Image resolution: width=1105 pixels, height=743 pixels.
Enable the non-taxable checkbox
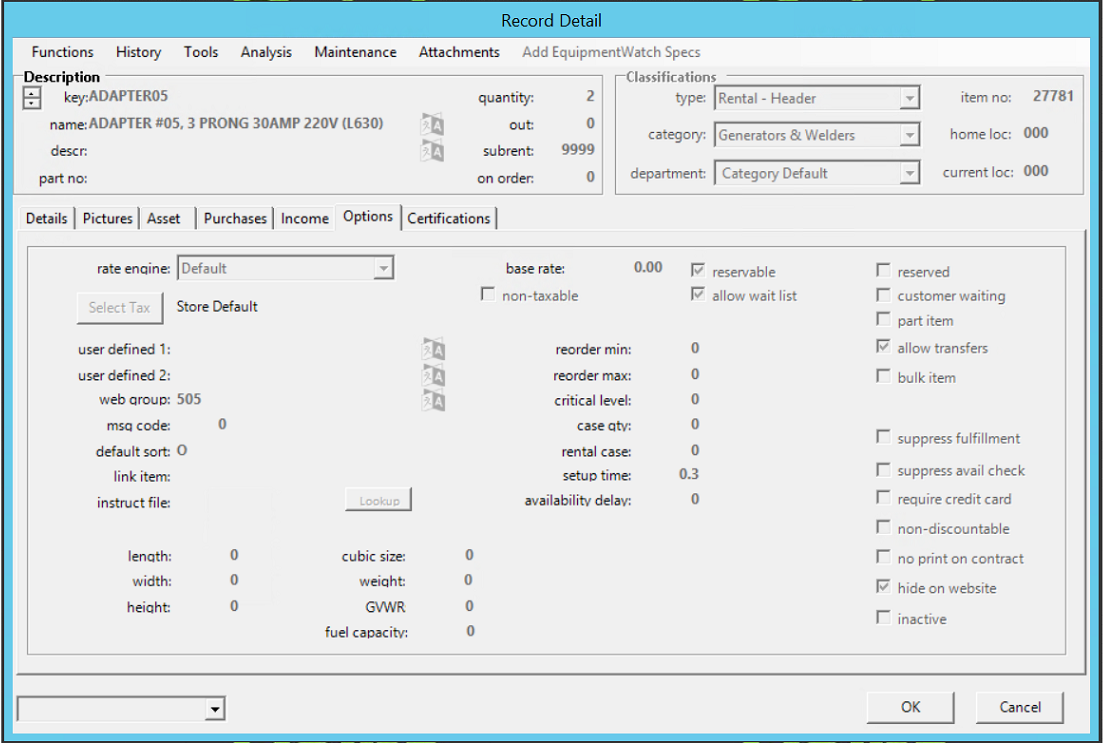point(488,295)
